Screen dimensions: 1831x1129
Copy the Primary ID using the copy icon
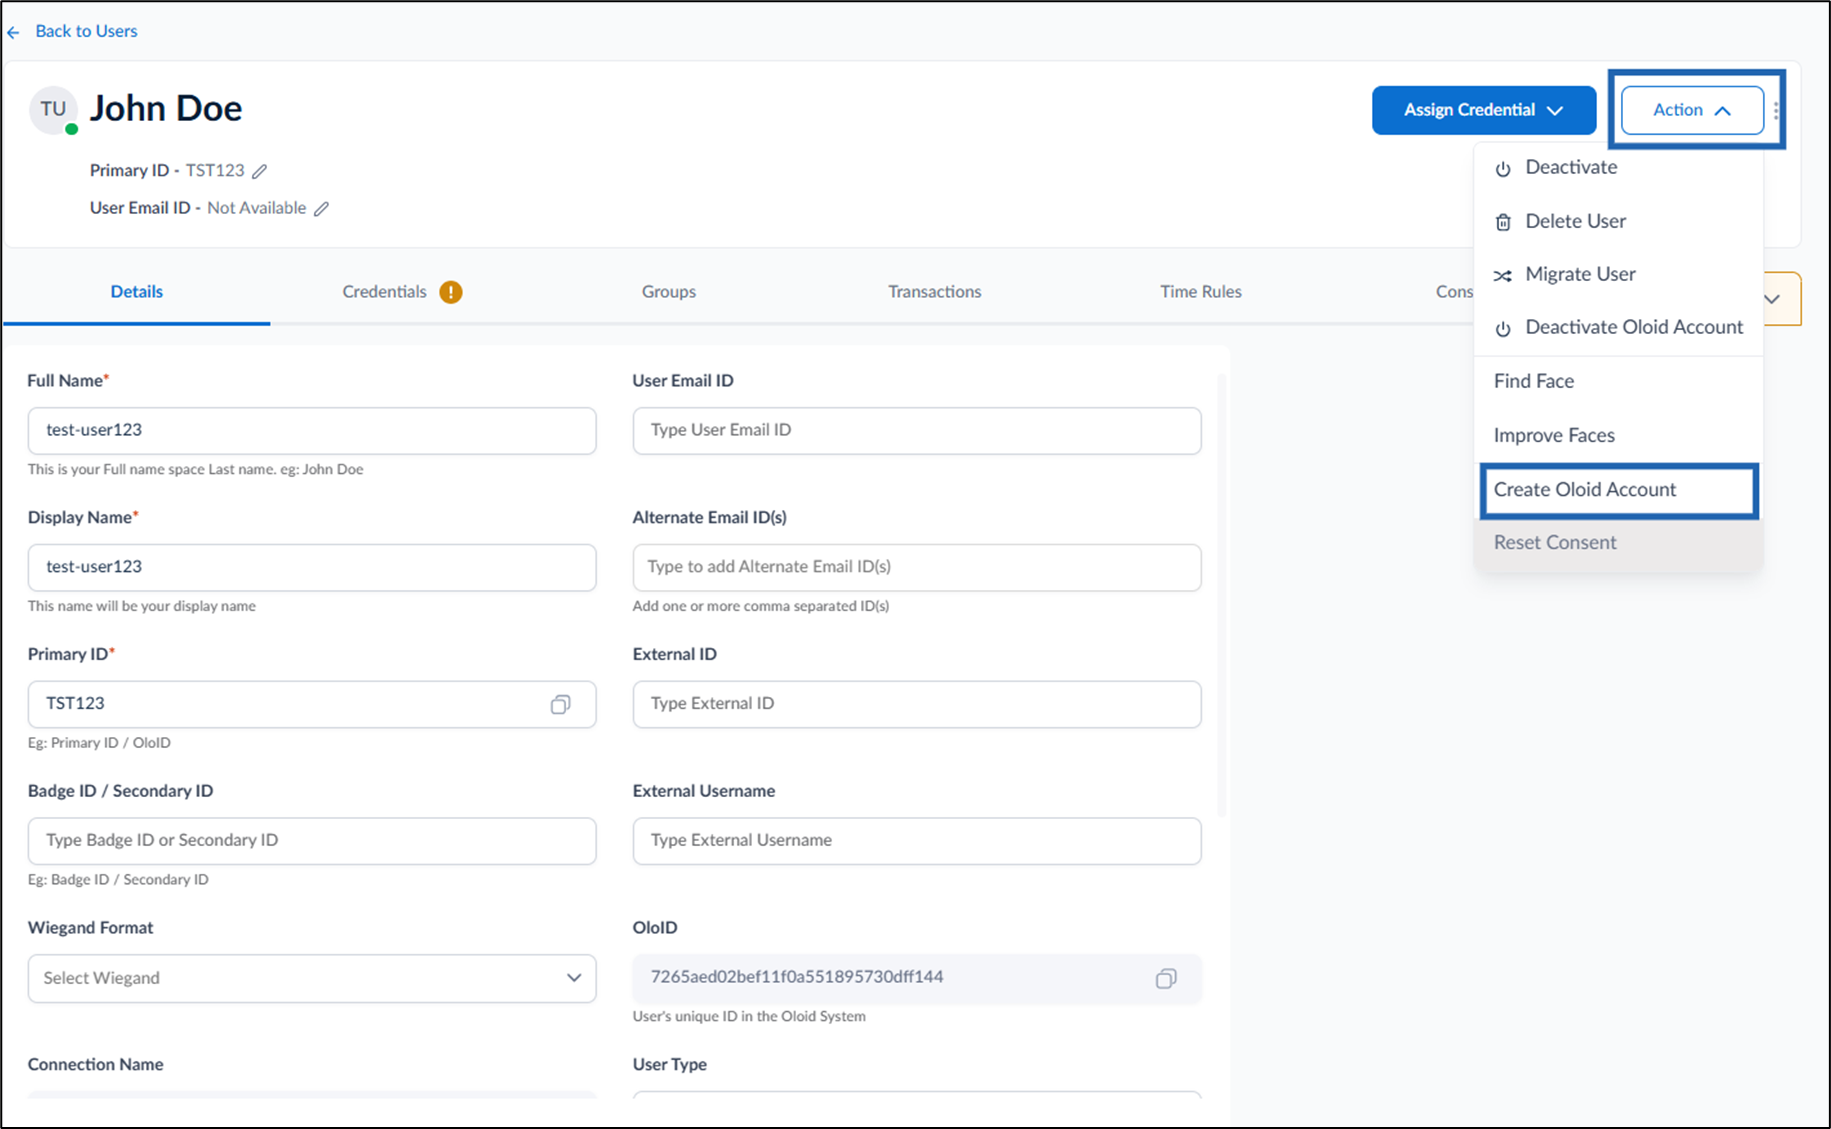(560, 704)
